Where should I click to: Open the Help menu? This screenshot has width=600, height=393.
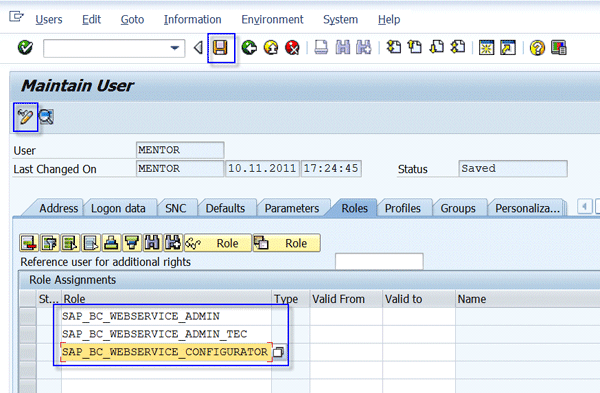coord(389,20)
